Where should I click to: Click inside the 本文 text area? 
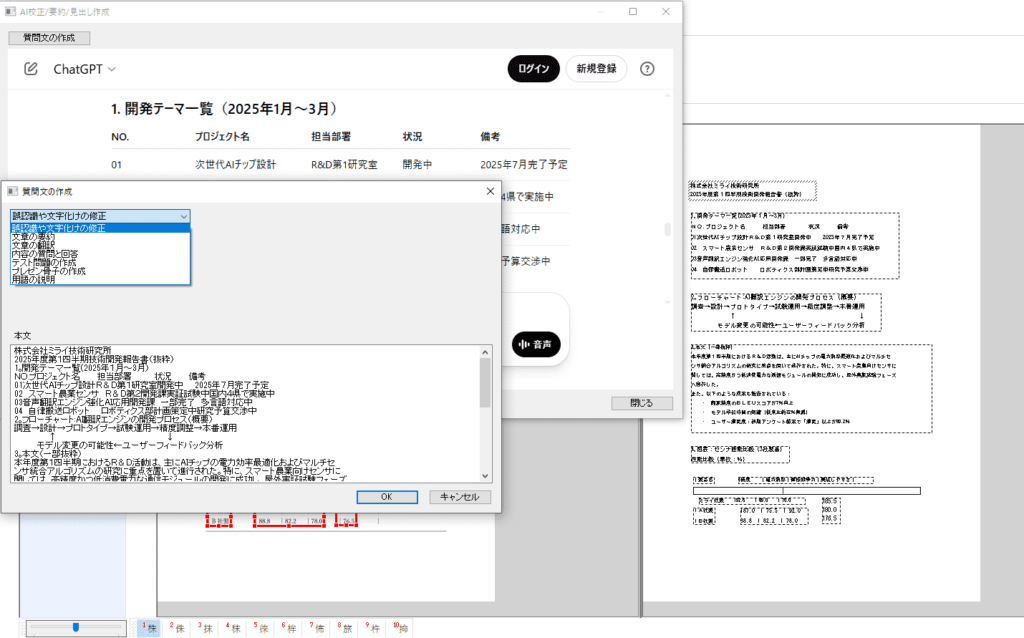point(246,413)
